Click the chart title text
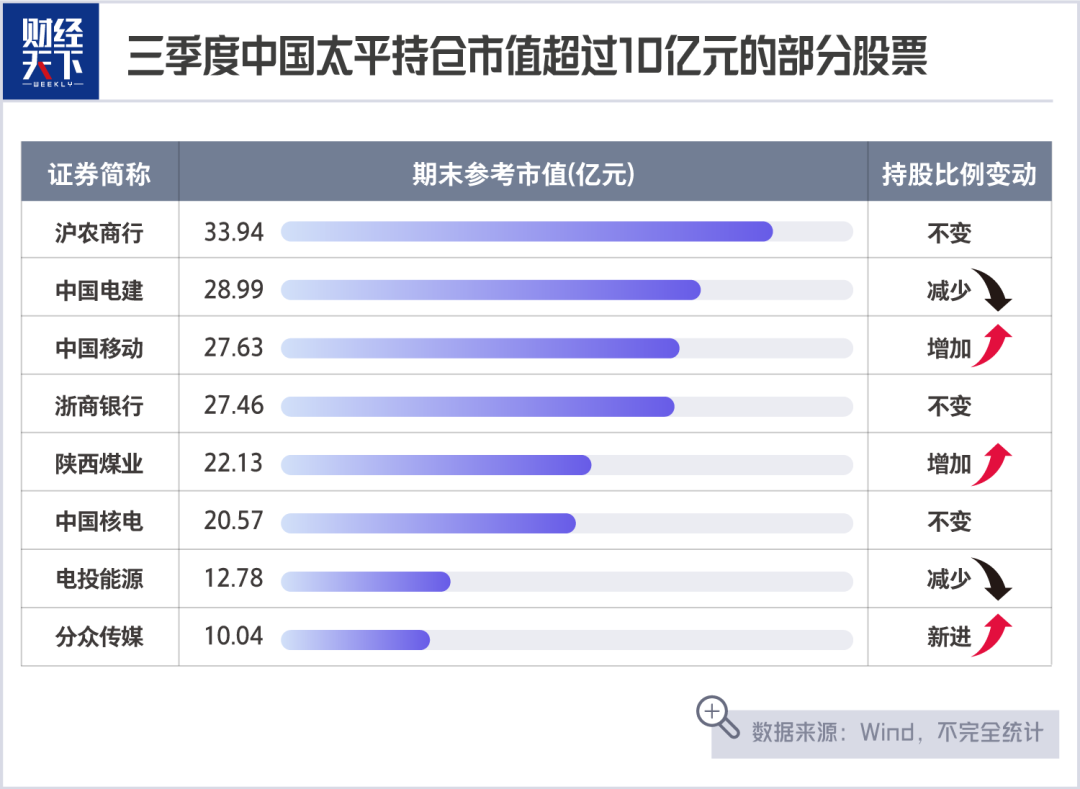Viewport: 1080px width, 789px height. tap(527, 57)
